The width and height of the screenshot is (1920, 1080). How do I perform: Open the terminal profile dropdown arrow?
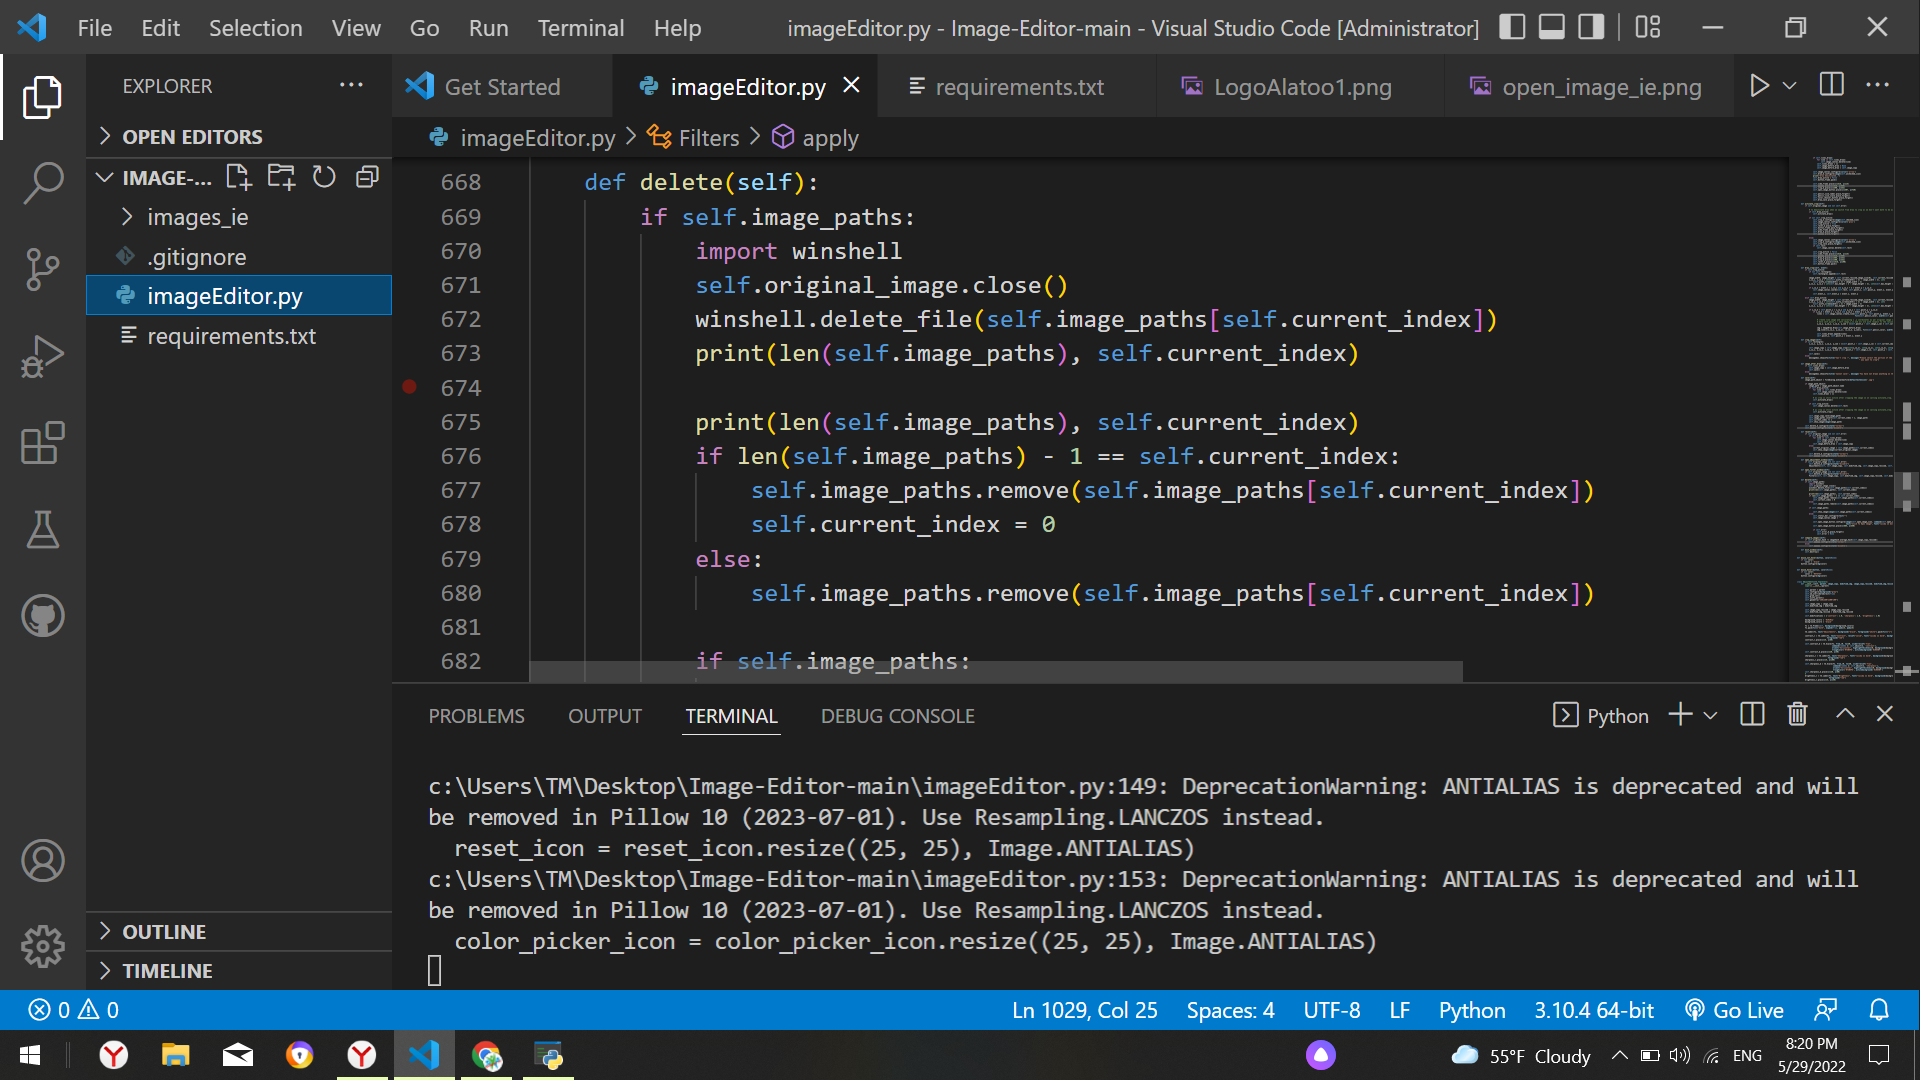1712,714
